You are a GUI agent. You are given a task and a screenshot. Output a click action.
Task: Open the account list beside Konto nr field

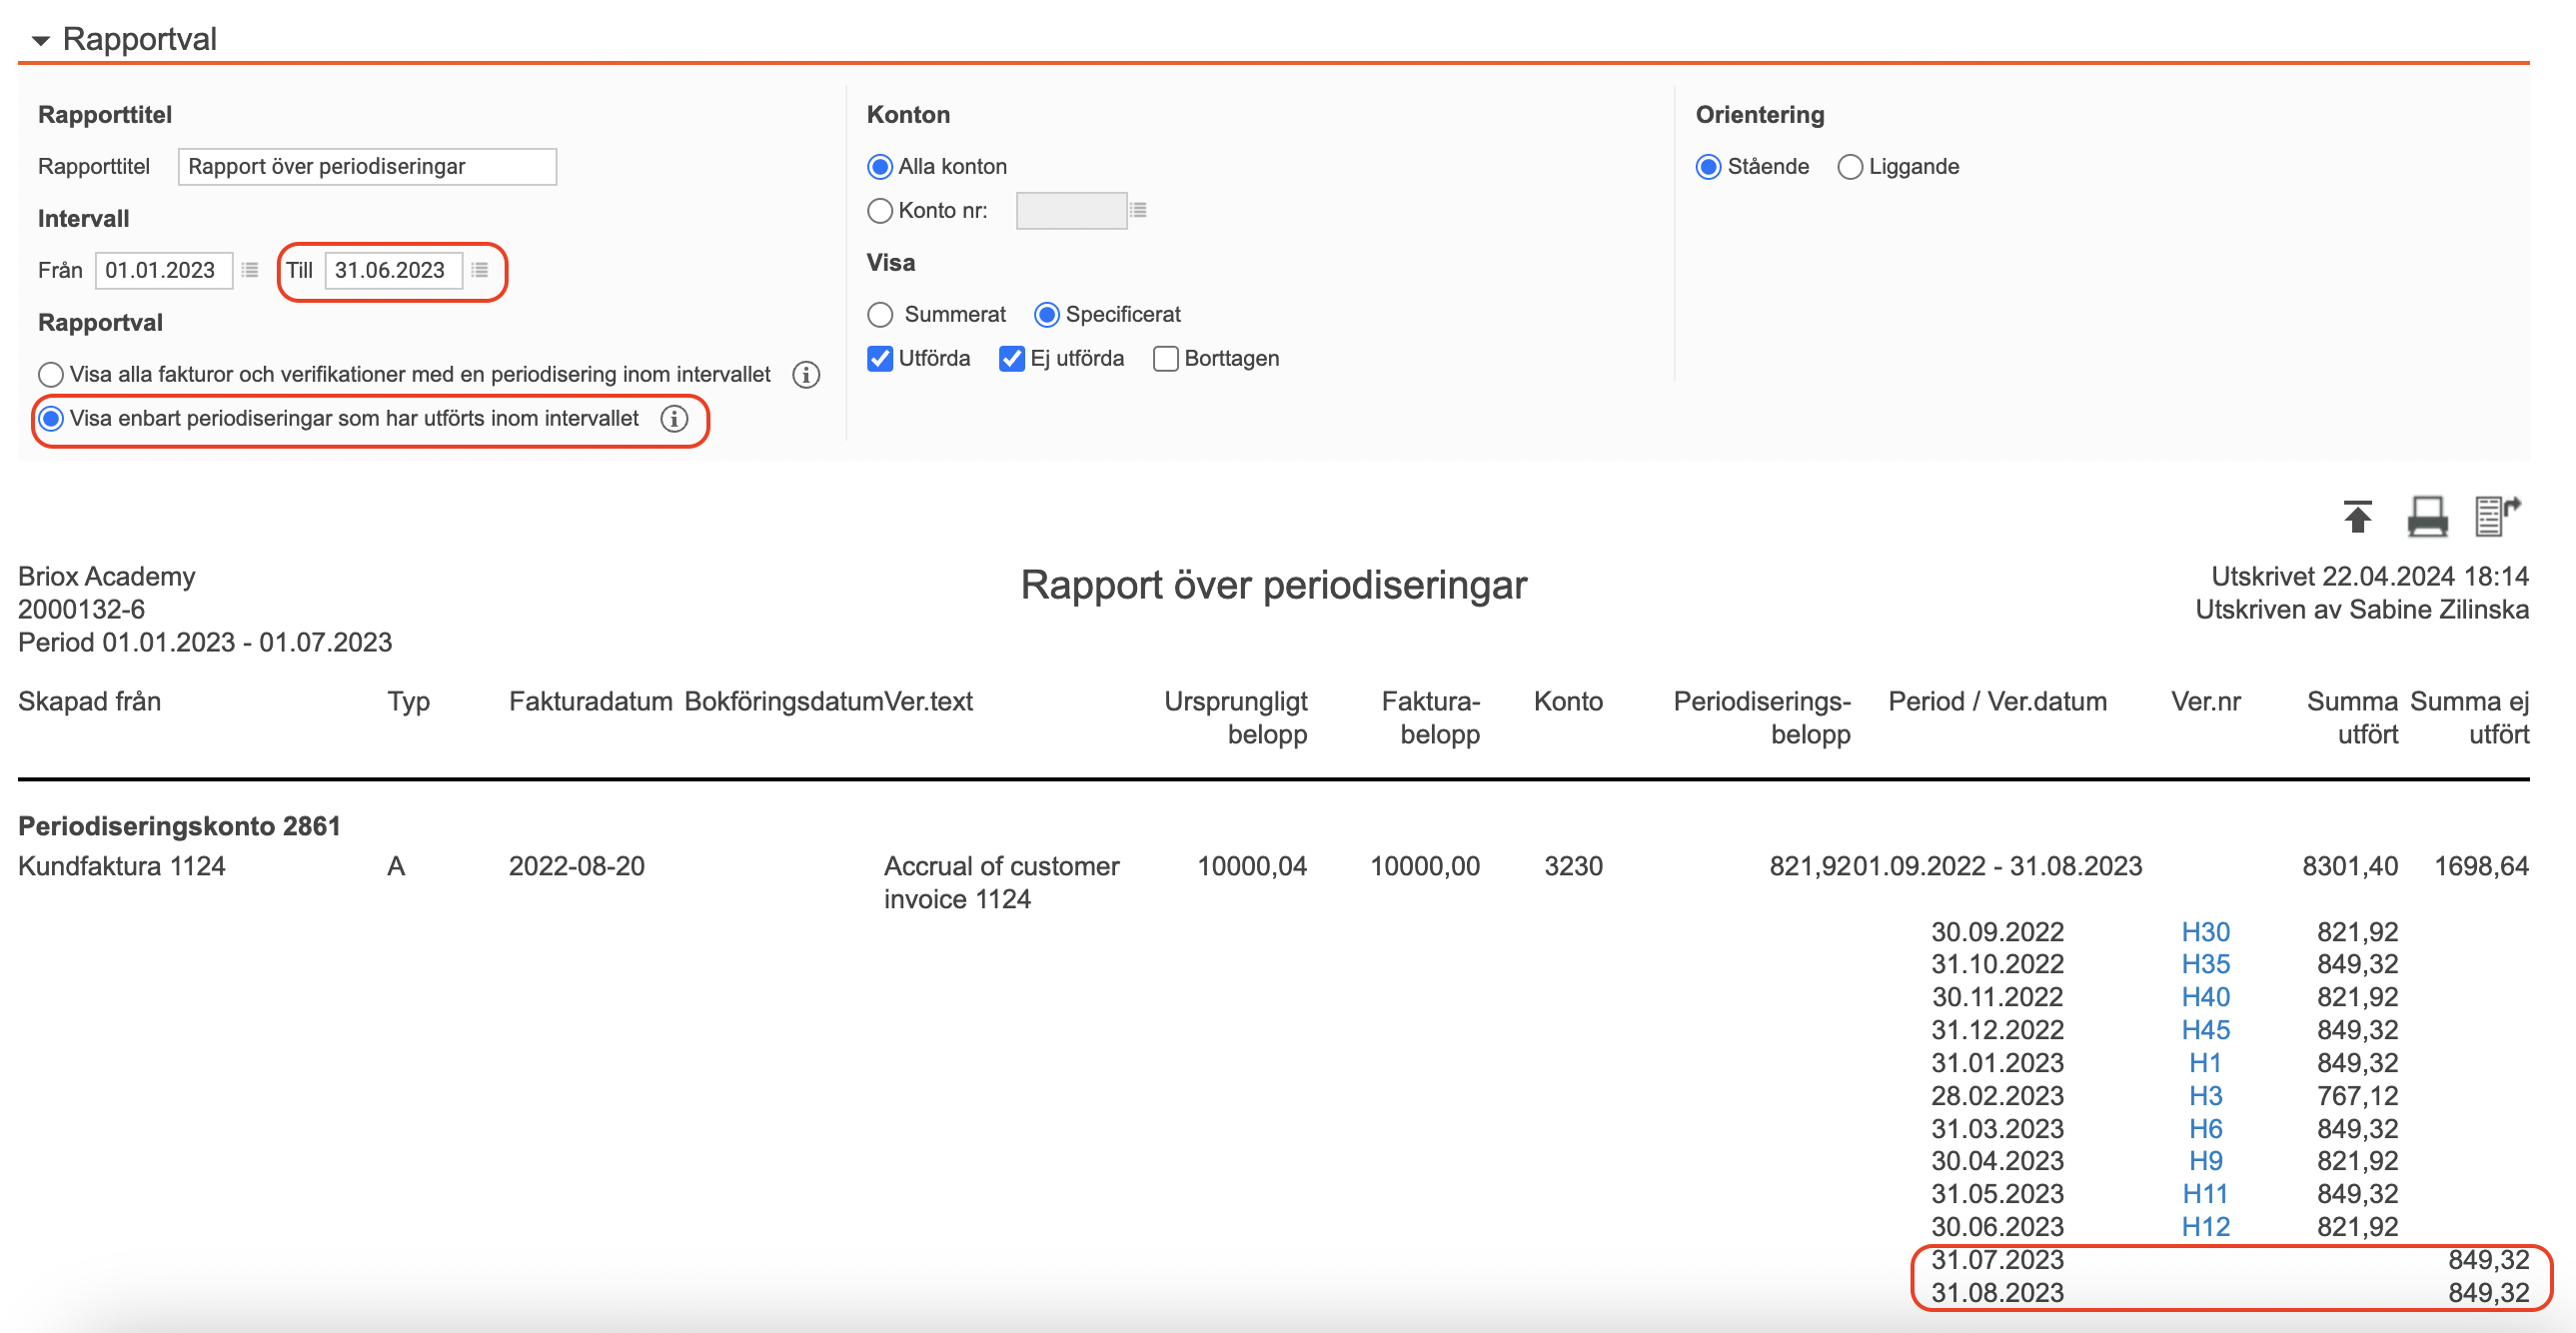1139,210
